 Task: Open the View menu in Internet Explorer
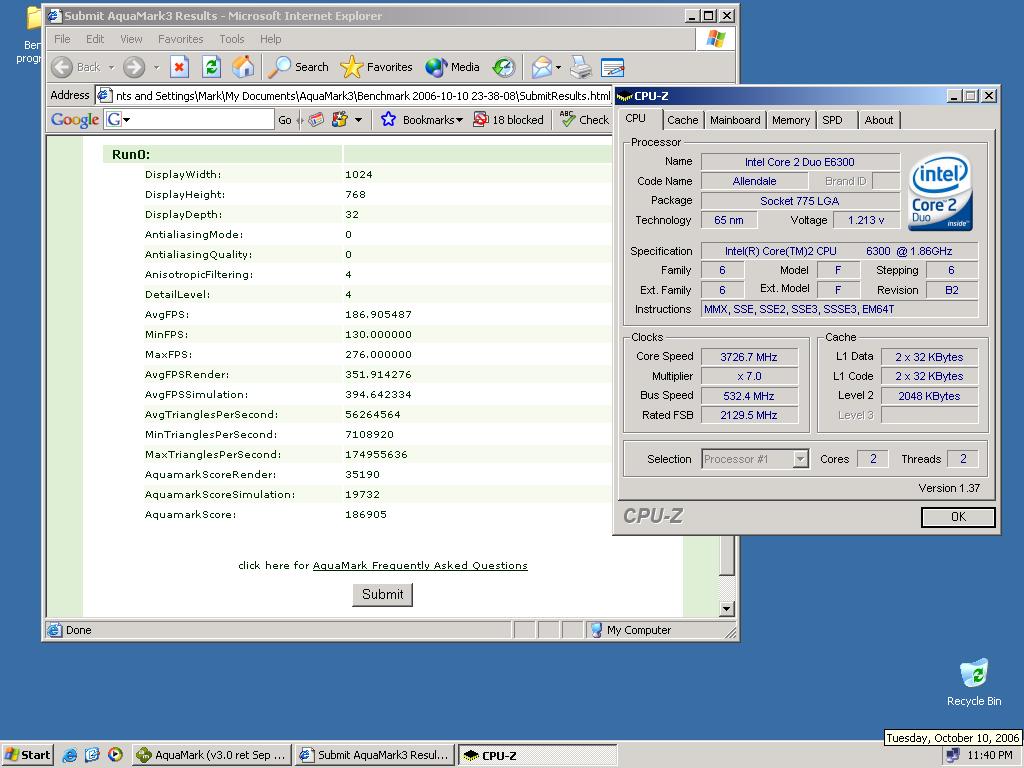point(131,39)
